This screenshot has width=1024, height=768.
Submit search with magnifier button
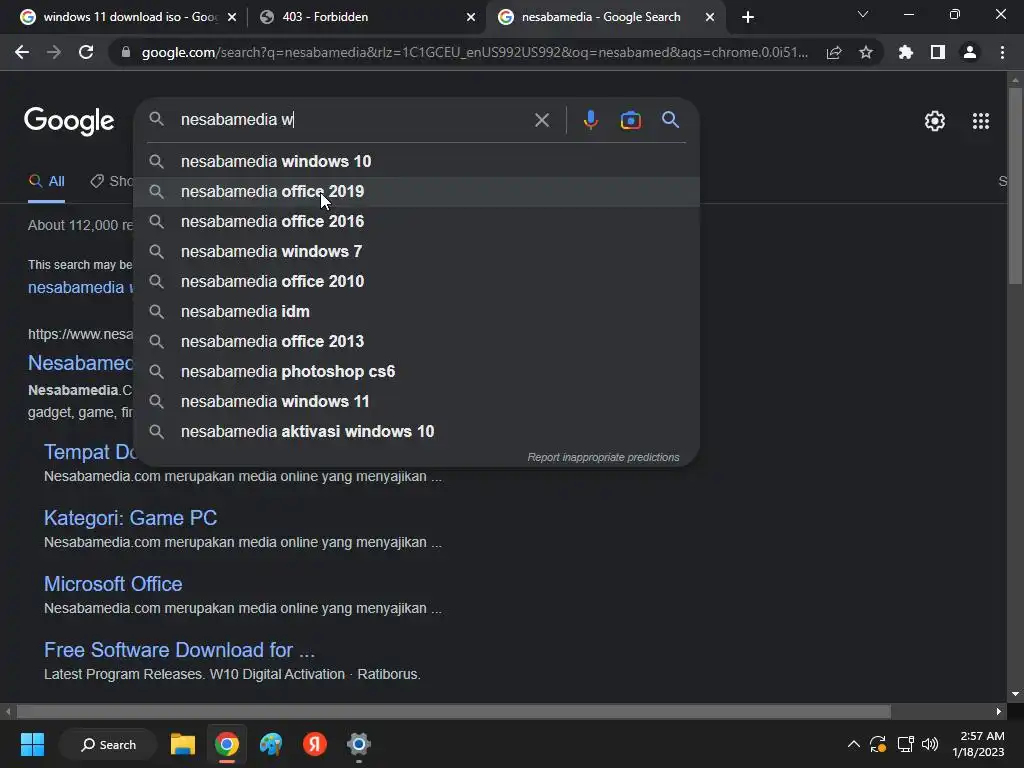(x=671, y=120)
